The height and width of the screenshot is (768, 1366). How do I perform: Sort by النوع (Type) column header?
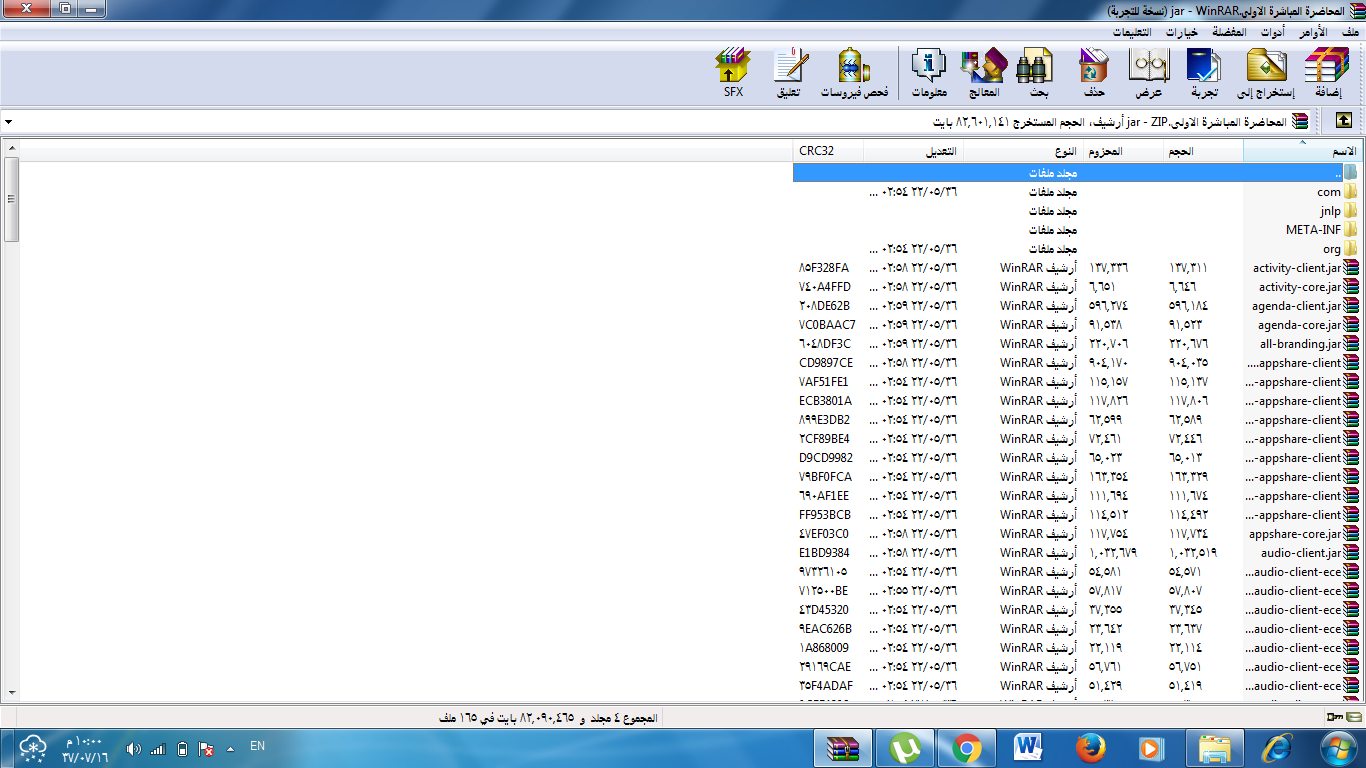[x=1023, y=151]
